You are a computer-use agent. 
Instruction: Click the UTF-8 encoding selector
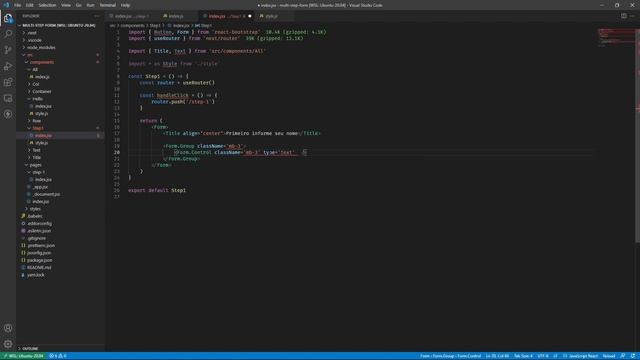543,356
